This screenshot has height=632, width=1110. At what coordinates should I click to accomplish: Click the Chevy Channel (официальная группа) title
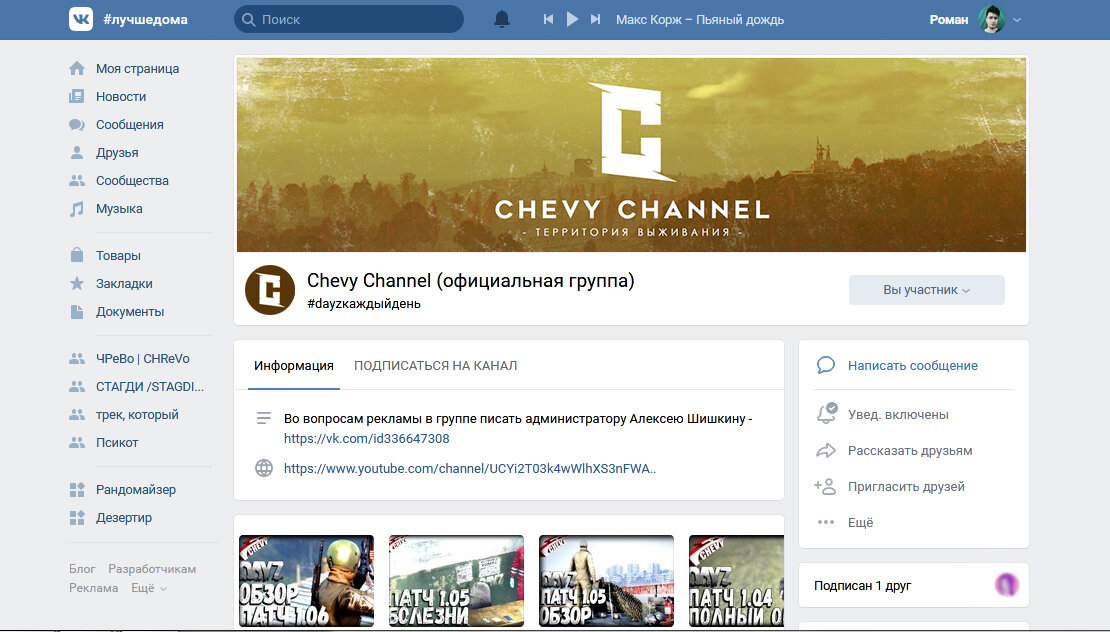click(x=471, y=281)
